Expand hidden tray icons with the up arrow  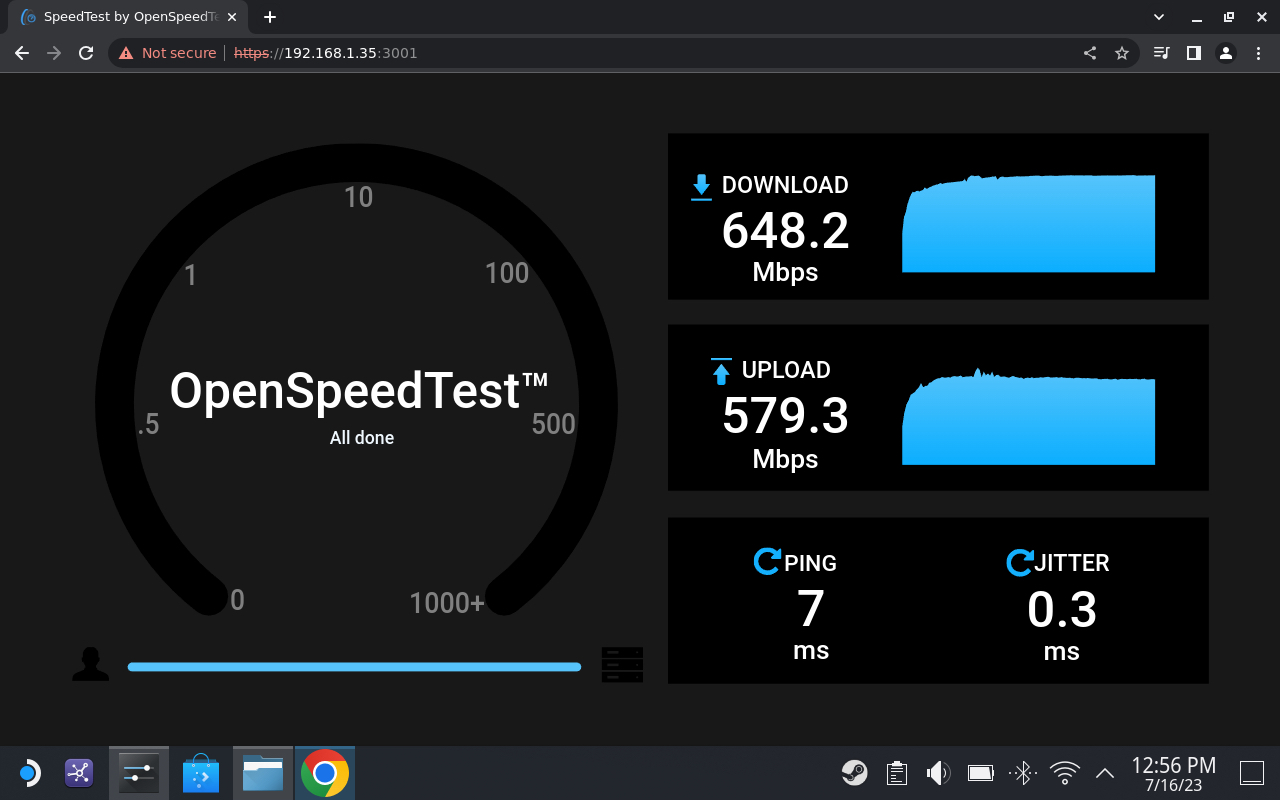pos(1105,772)
